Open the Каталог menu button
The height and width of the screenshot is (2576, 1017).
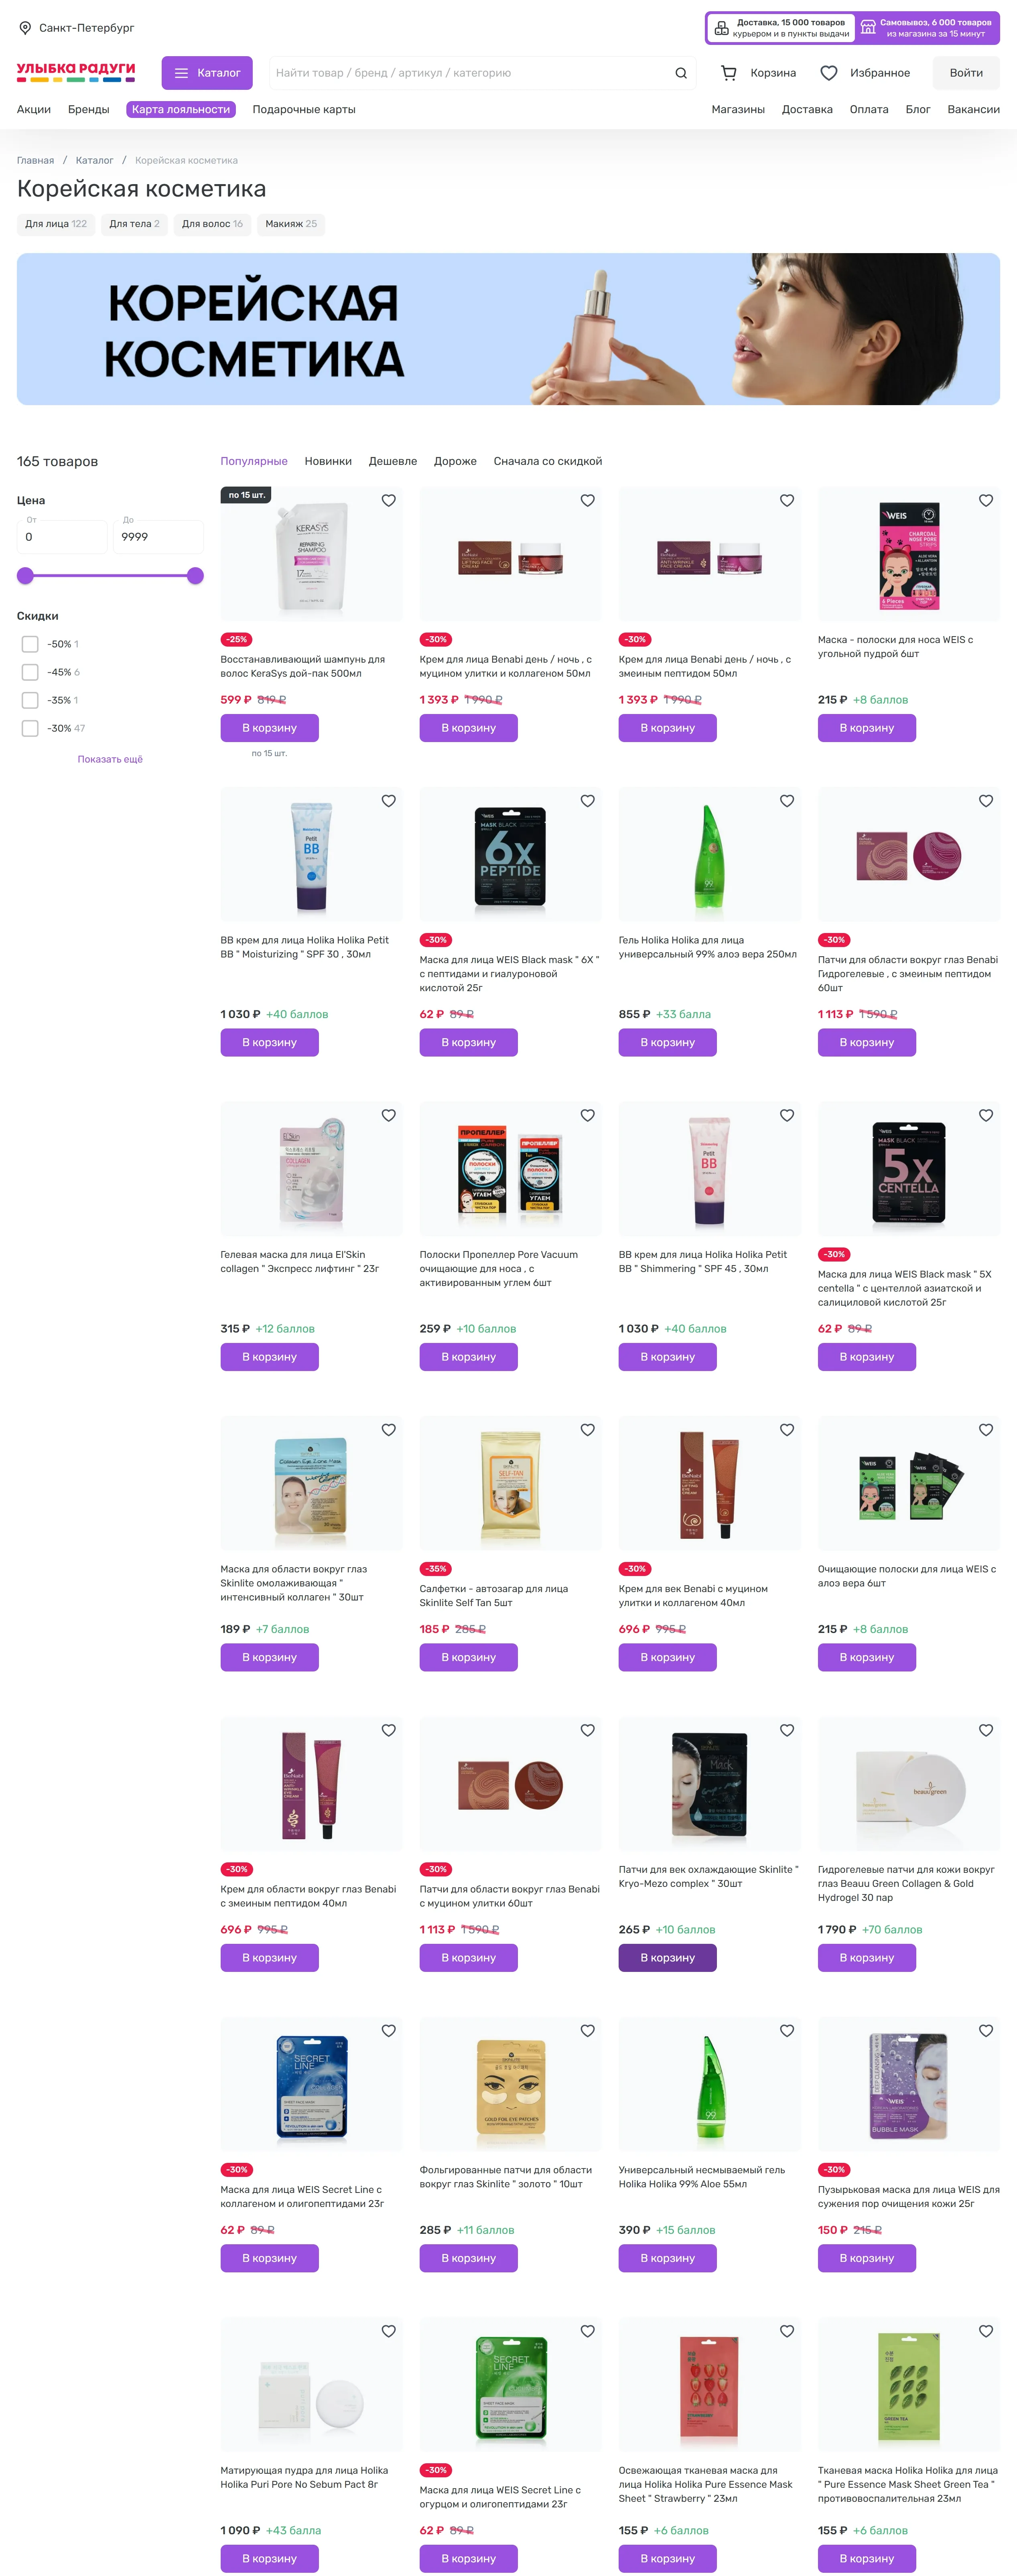[207, 73]
